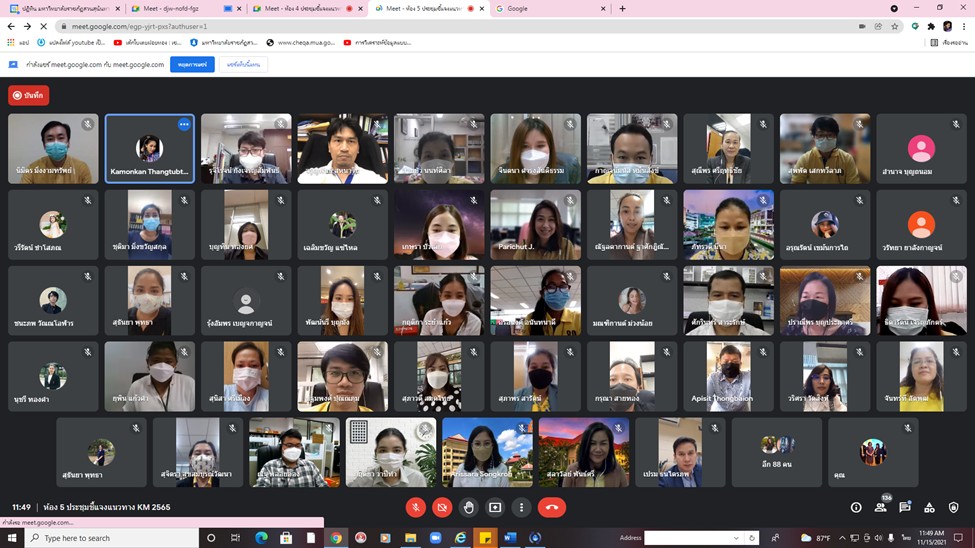Open the chat panel icon
Viewport: 975px width, 548px height.
pos(905,507)
